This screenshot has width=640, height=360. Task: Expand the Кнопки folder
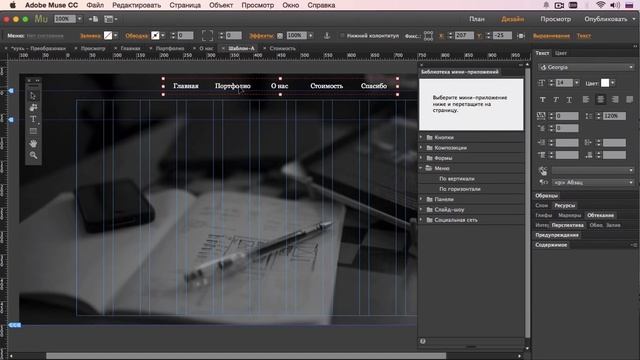point(421,137)
